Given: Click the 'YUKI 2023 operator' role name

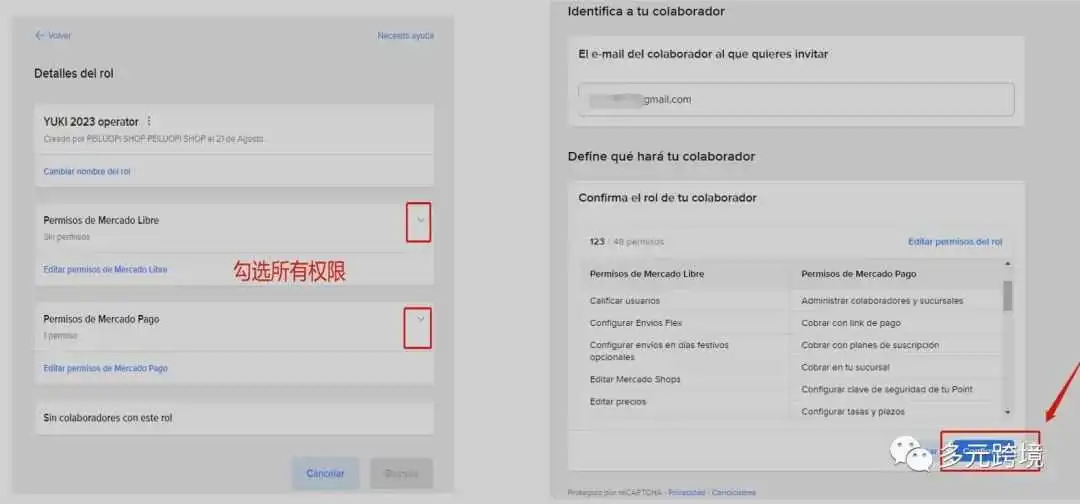Looking at the screenshot, I should pyautogui.click(x=91, y=122).
